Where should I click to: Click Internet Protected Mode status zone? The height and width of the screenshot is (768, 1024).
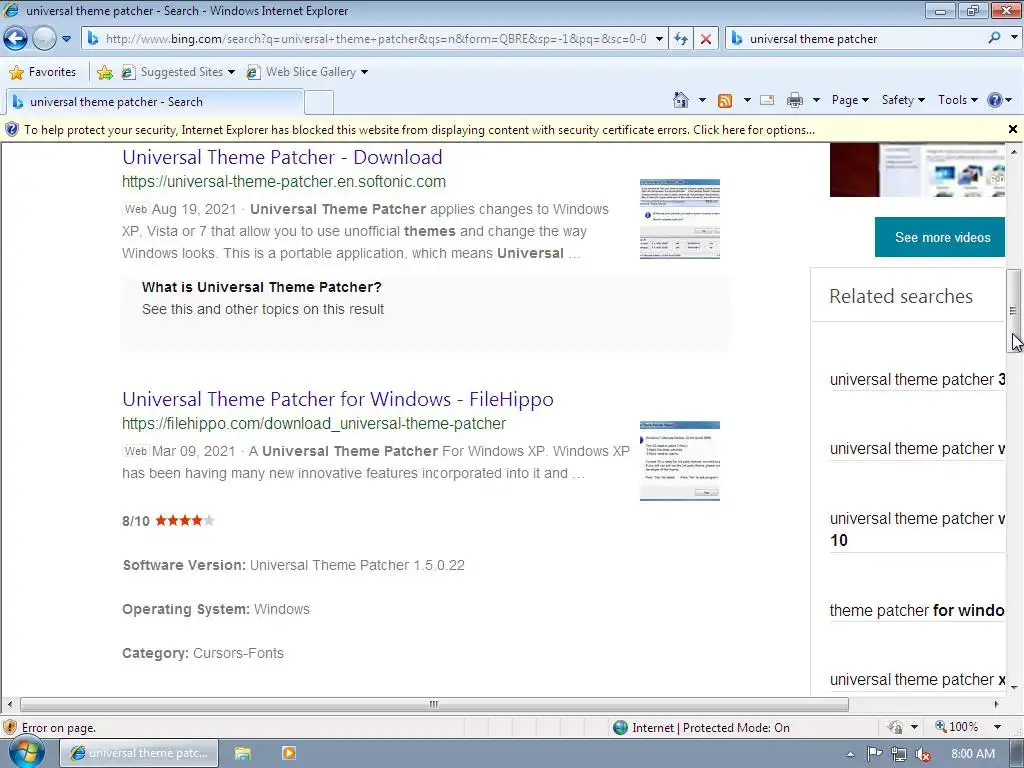pos(702,728)
